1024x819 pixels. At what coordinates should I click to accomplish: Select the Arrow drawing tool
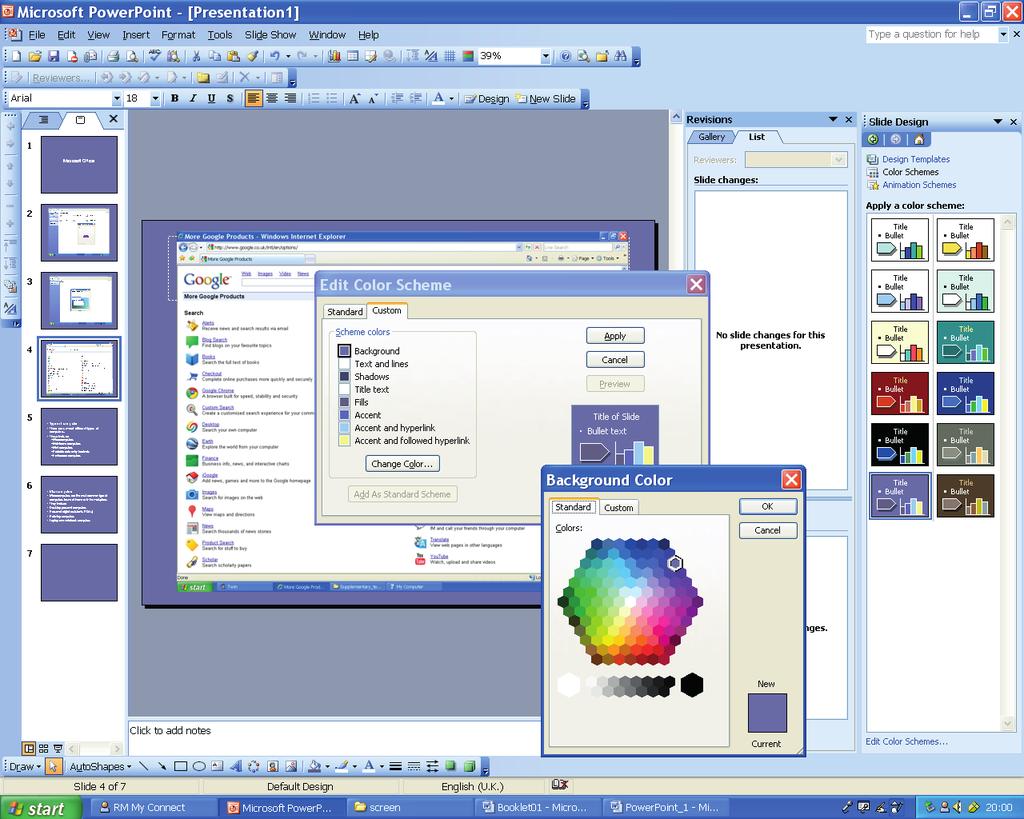click(162, 766)
